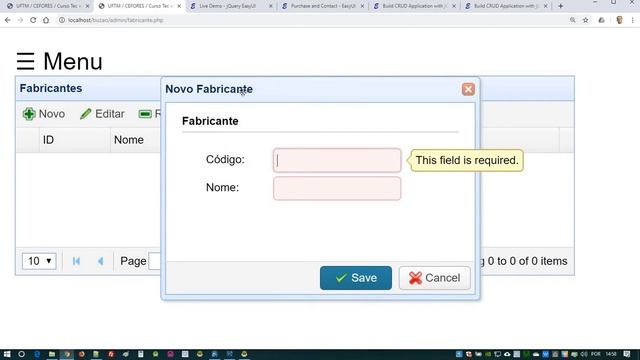Focus the Código input field

coord(337,160)
